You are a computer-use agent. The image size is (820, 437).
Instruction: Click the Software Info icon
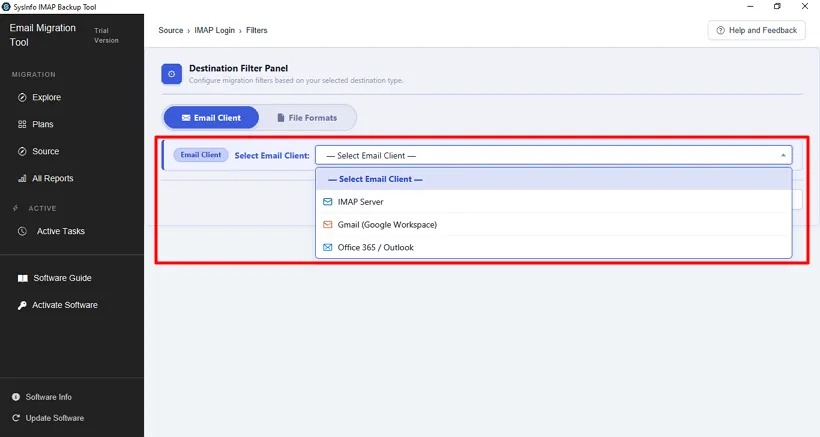16,397
